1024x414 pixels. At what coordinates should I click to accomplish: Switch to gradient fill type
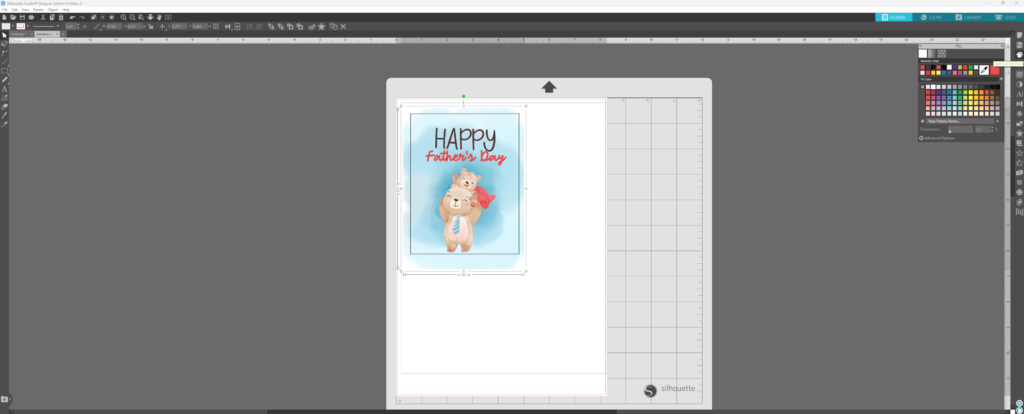pyautogui.click(x=933, y=53)
